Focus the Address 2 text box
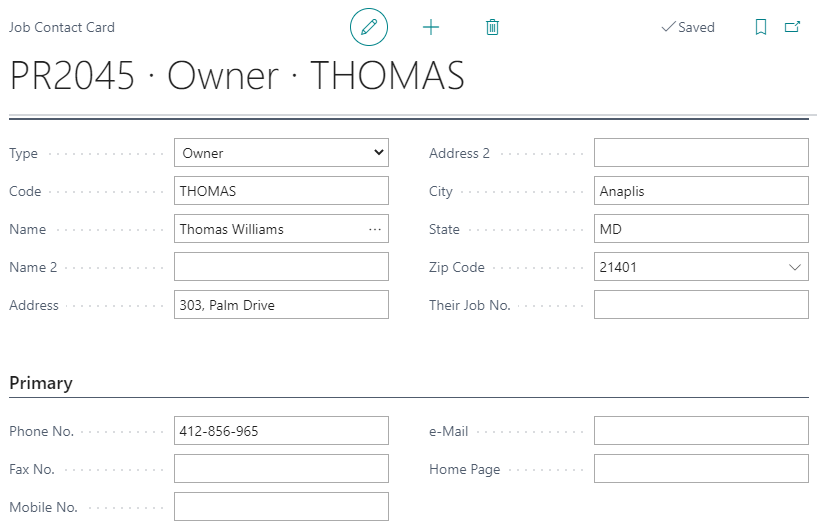Viewport: 817px width, 529px height. [701, 153]
